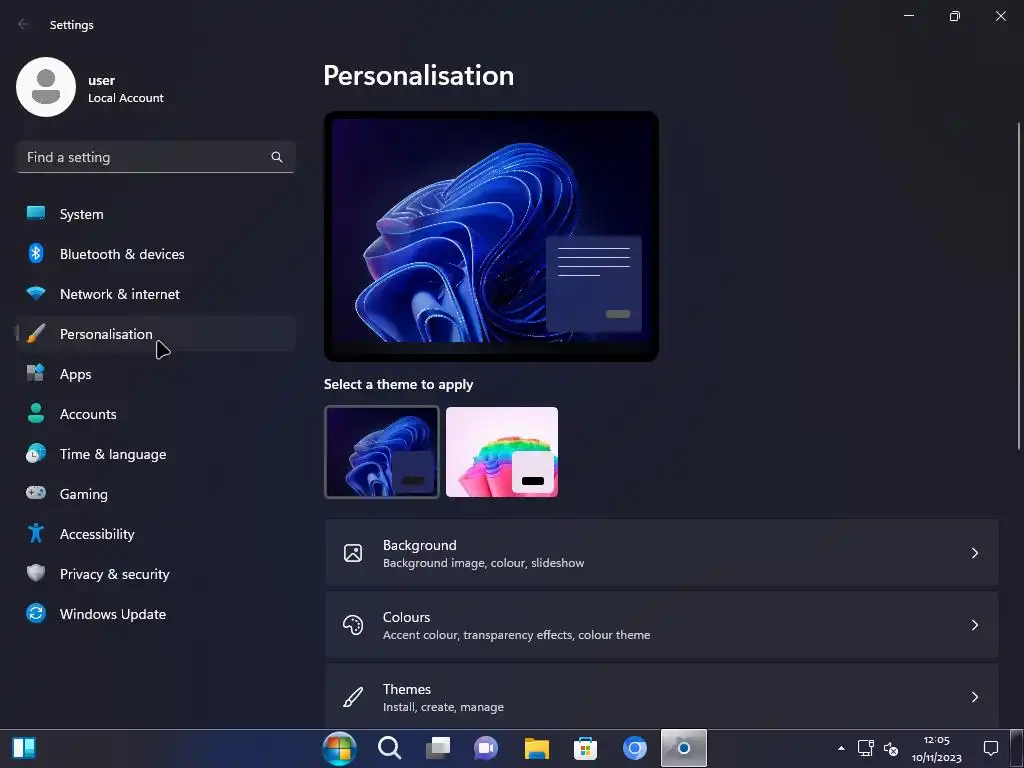Select the Apps category

155,374
